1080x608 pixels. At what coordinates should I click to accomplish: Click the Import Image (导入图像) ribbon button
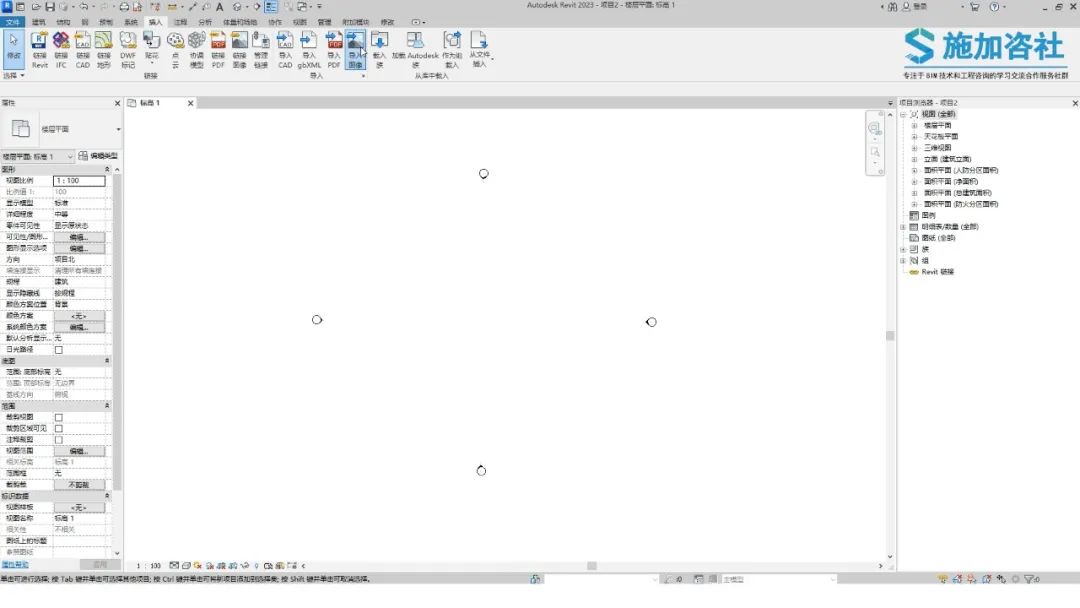point(355,50)
